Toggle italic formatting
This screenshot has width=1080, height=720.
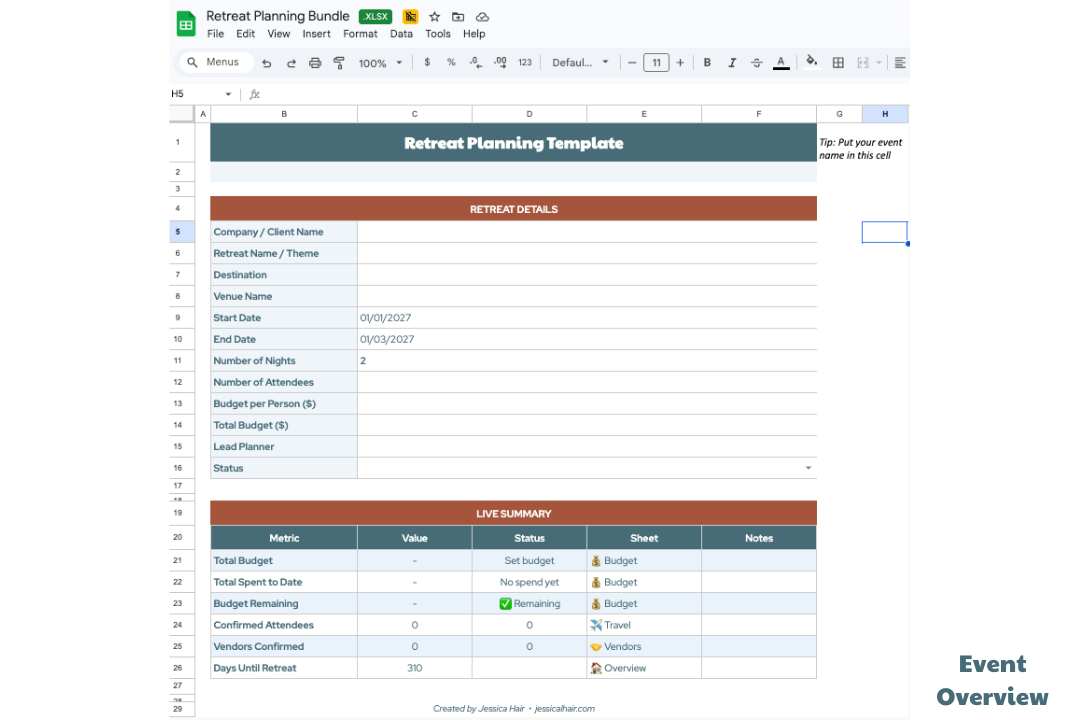coord(731,62)
